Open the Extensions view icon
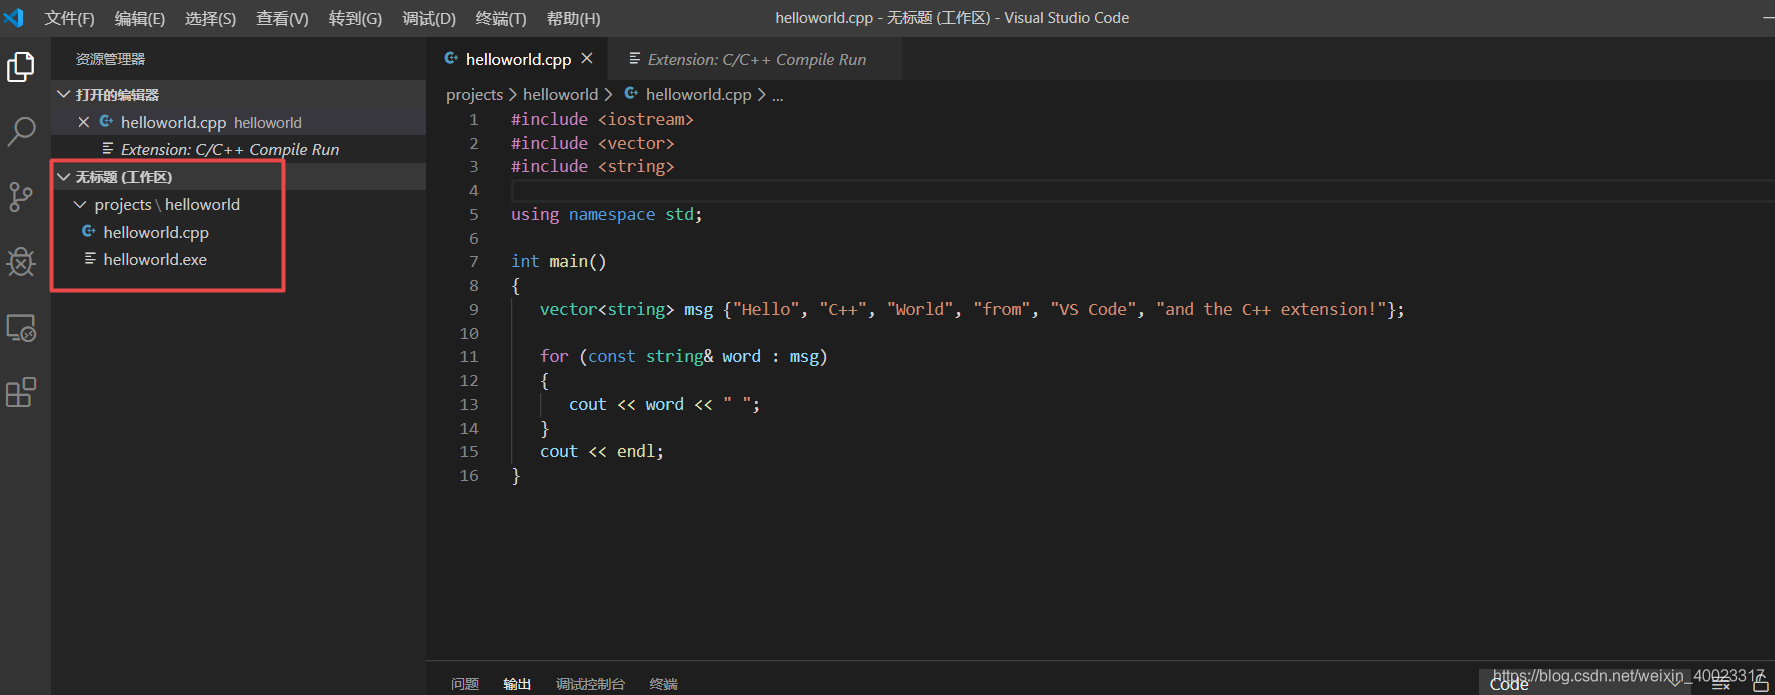1775x695 pixels. click(x=21, y=393)
